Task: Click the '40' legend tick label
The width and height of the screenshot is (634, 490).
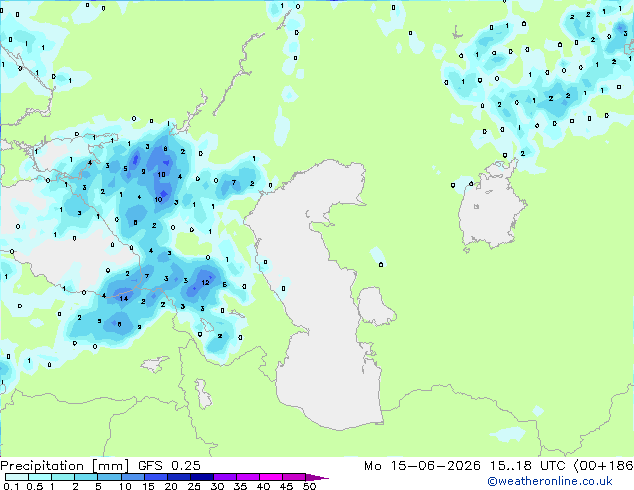Action: tap(263, 486)
